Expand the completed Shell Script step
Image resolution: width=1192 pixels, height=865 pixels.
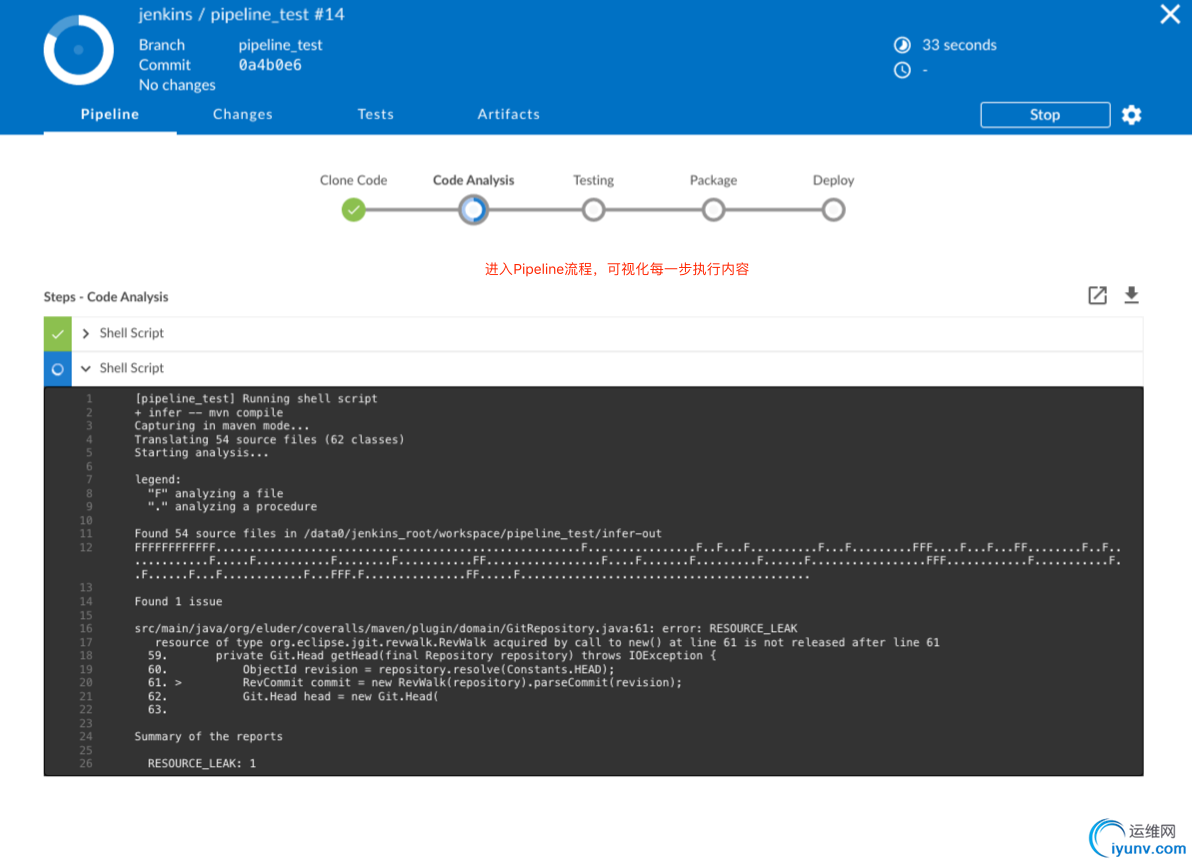coord(86,333)
